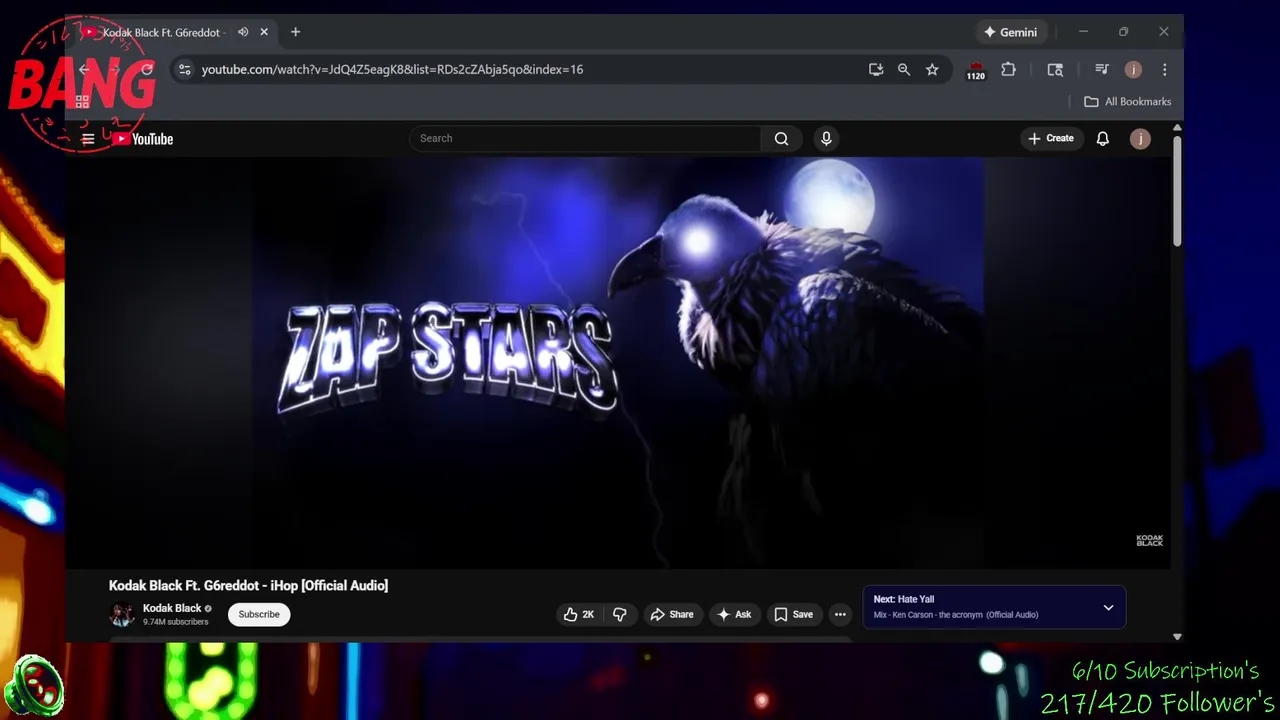Open Chrome three-dot menu

click(1164, 70)
